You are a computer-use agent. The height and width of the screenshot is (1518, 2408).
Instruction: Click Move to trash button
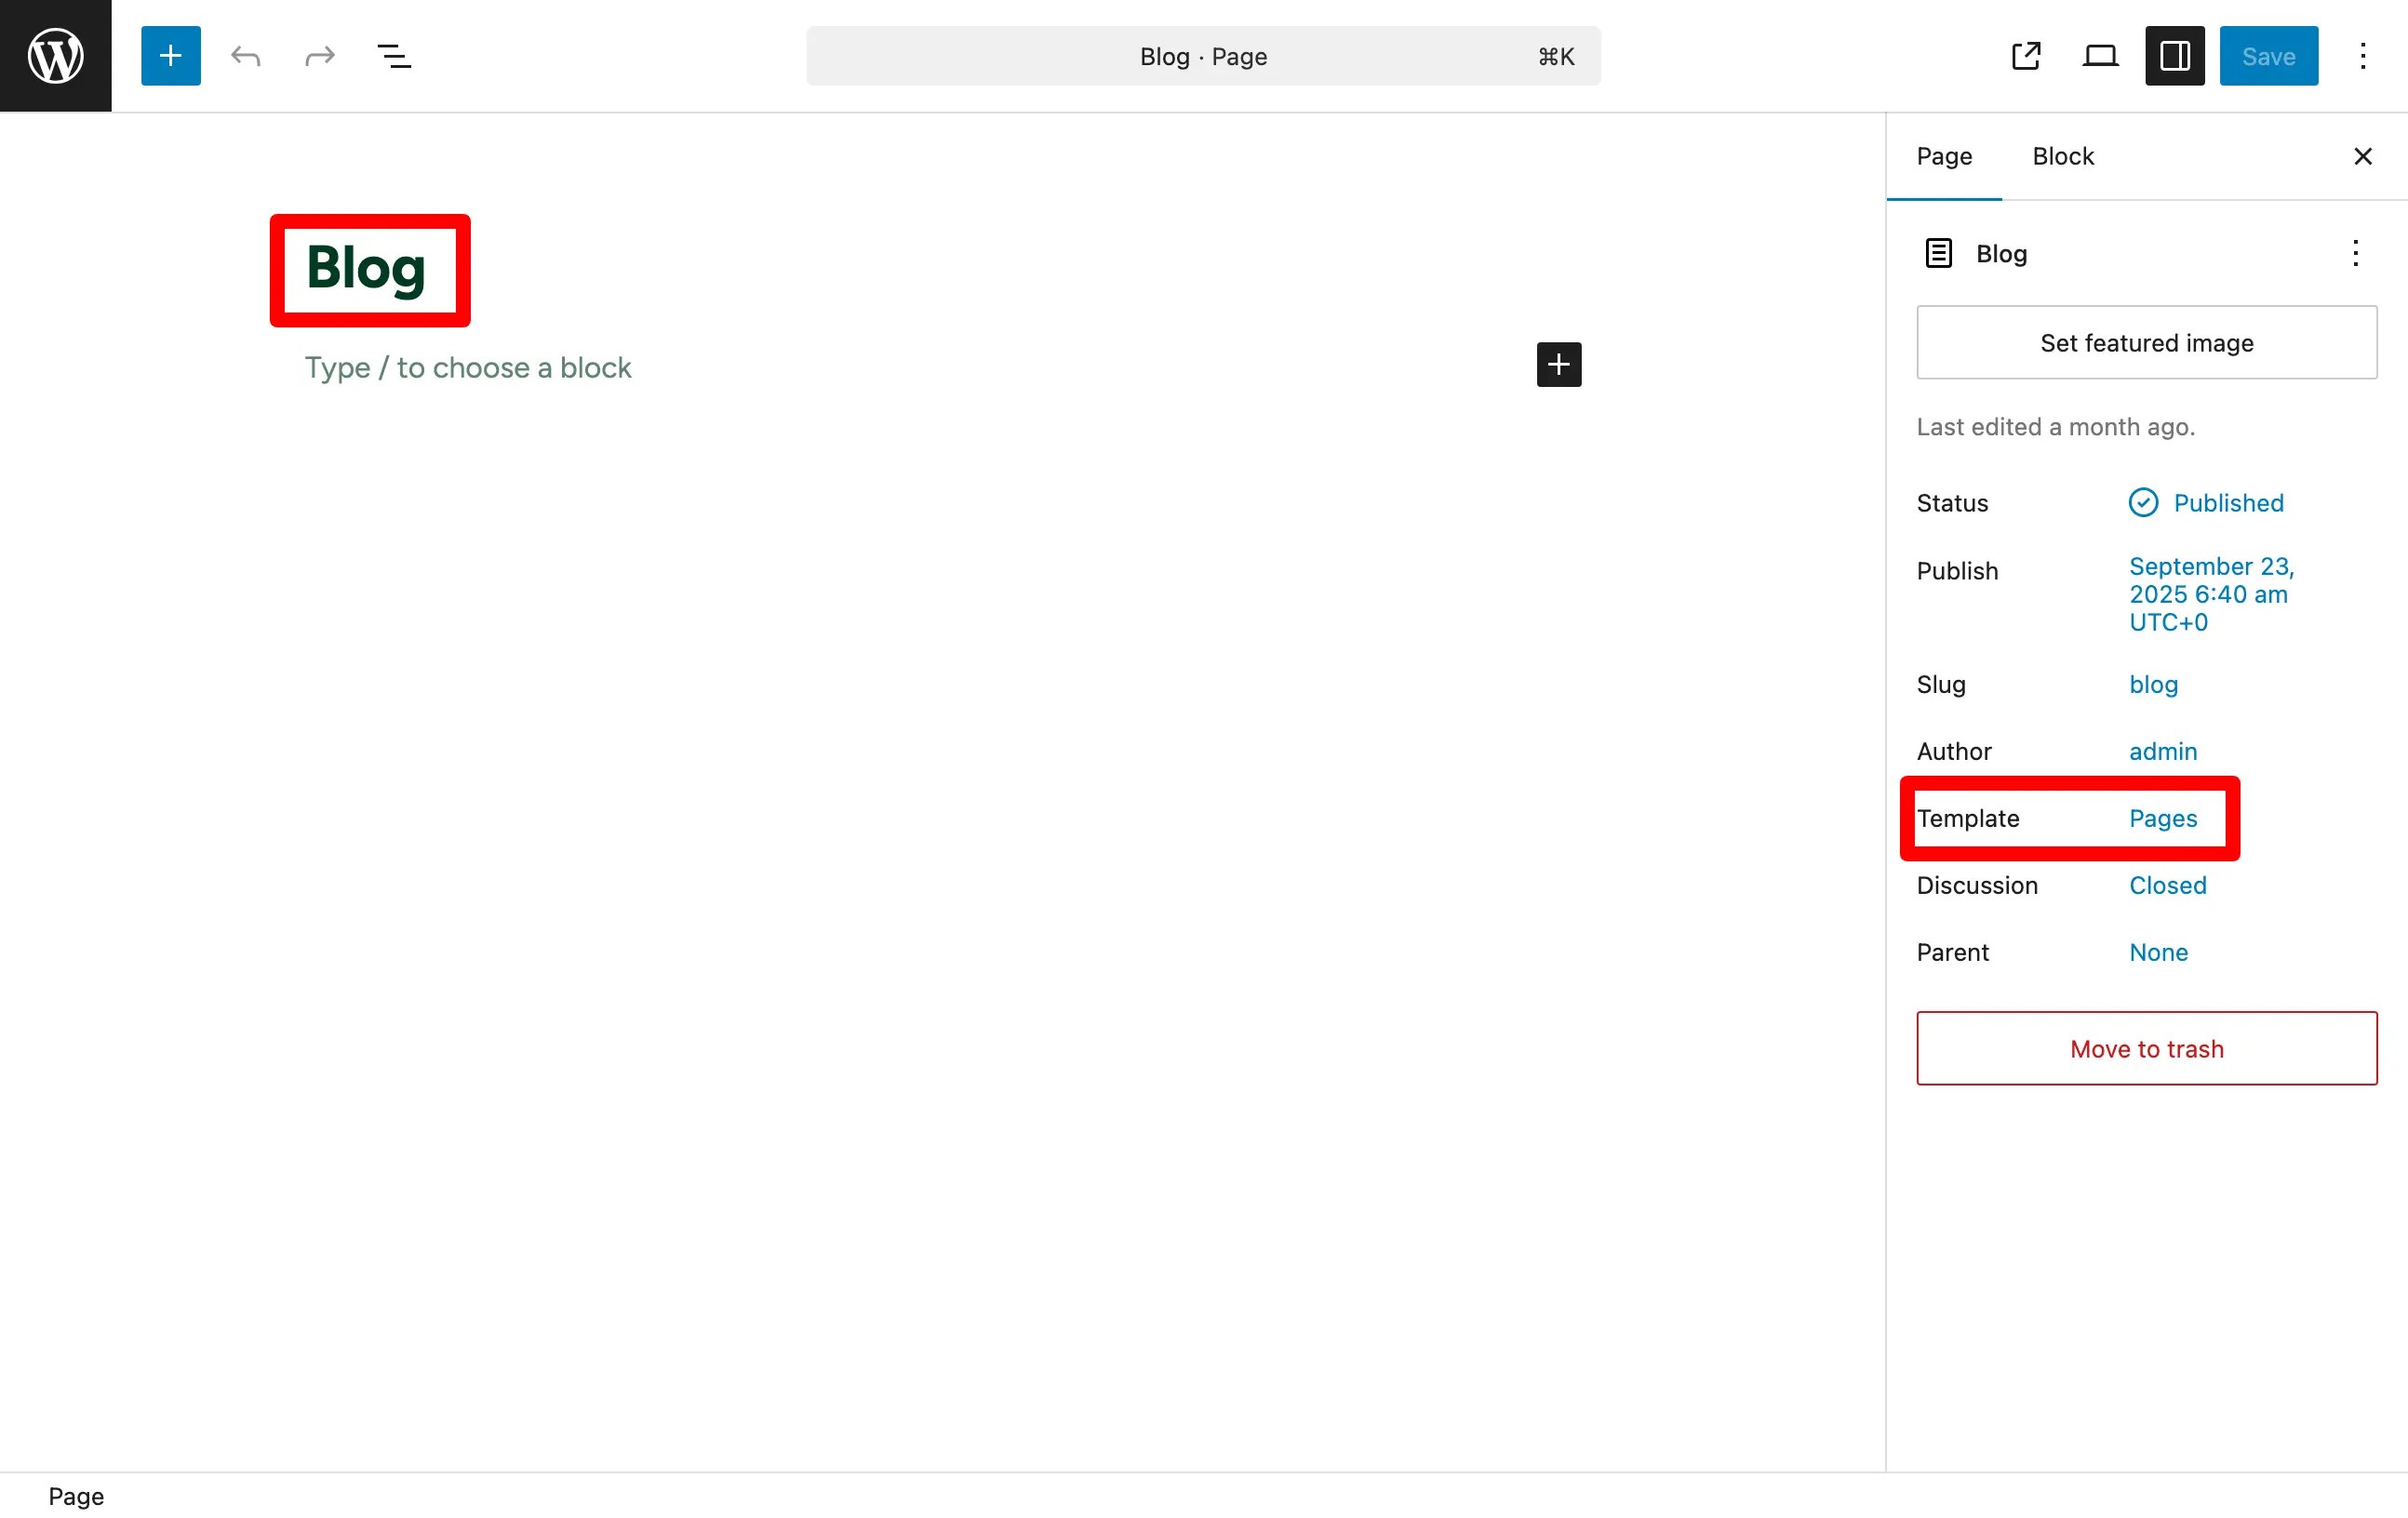(2146, 1048)
